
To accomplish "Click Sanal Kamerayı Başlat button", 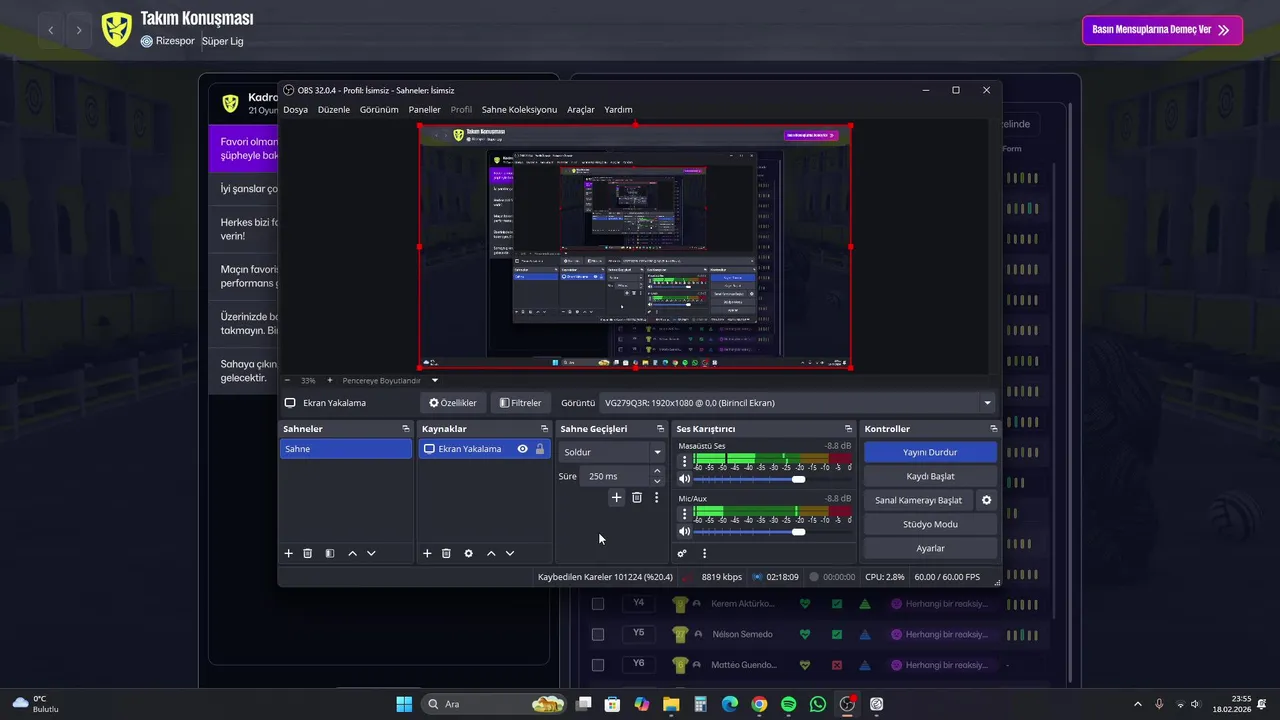I will tap(918, 500).
